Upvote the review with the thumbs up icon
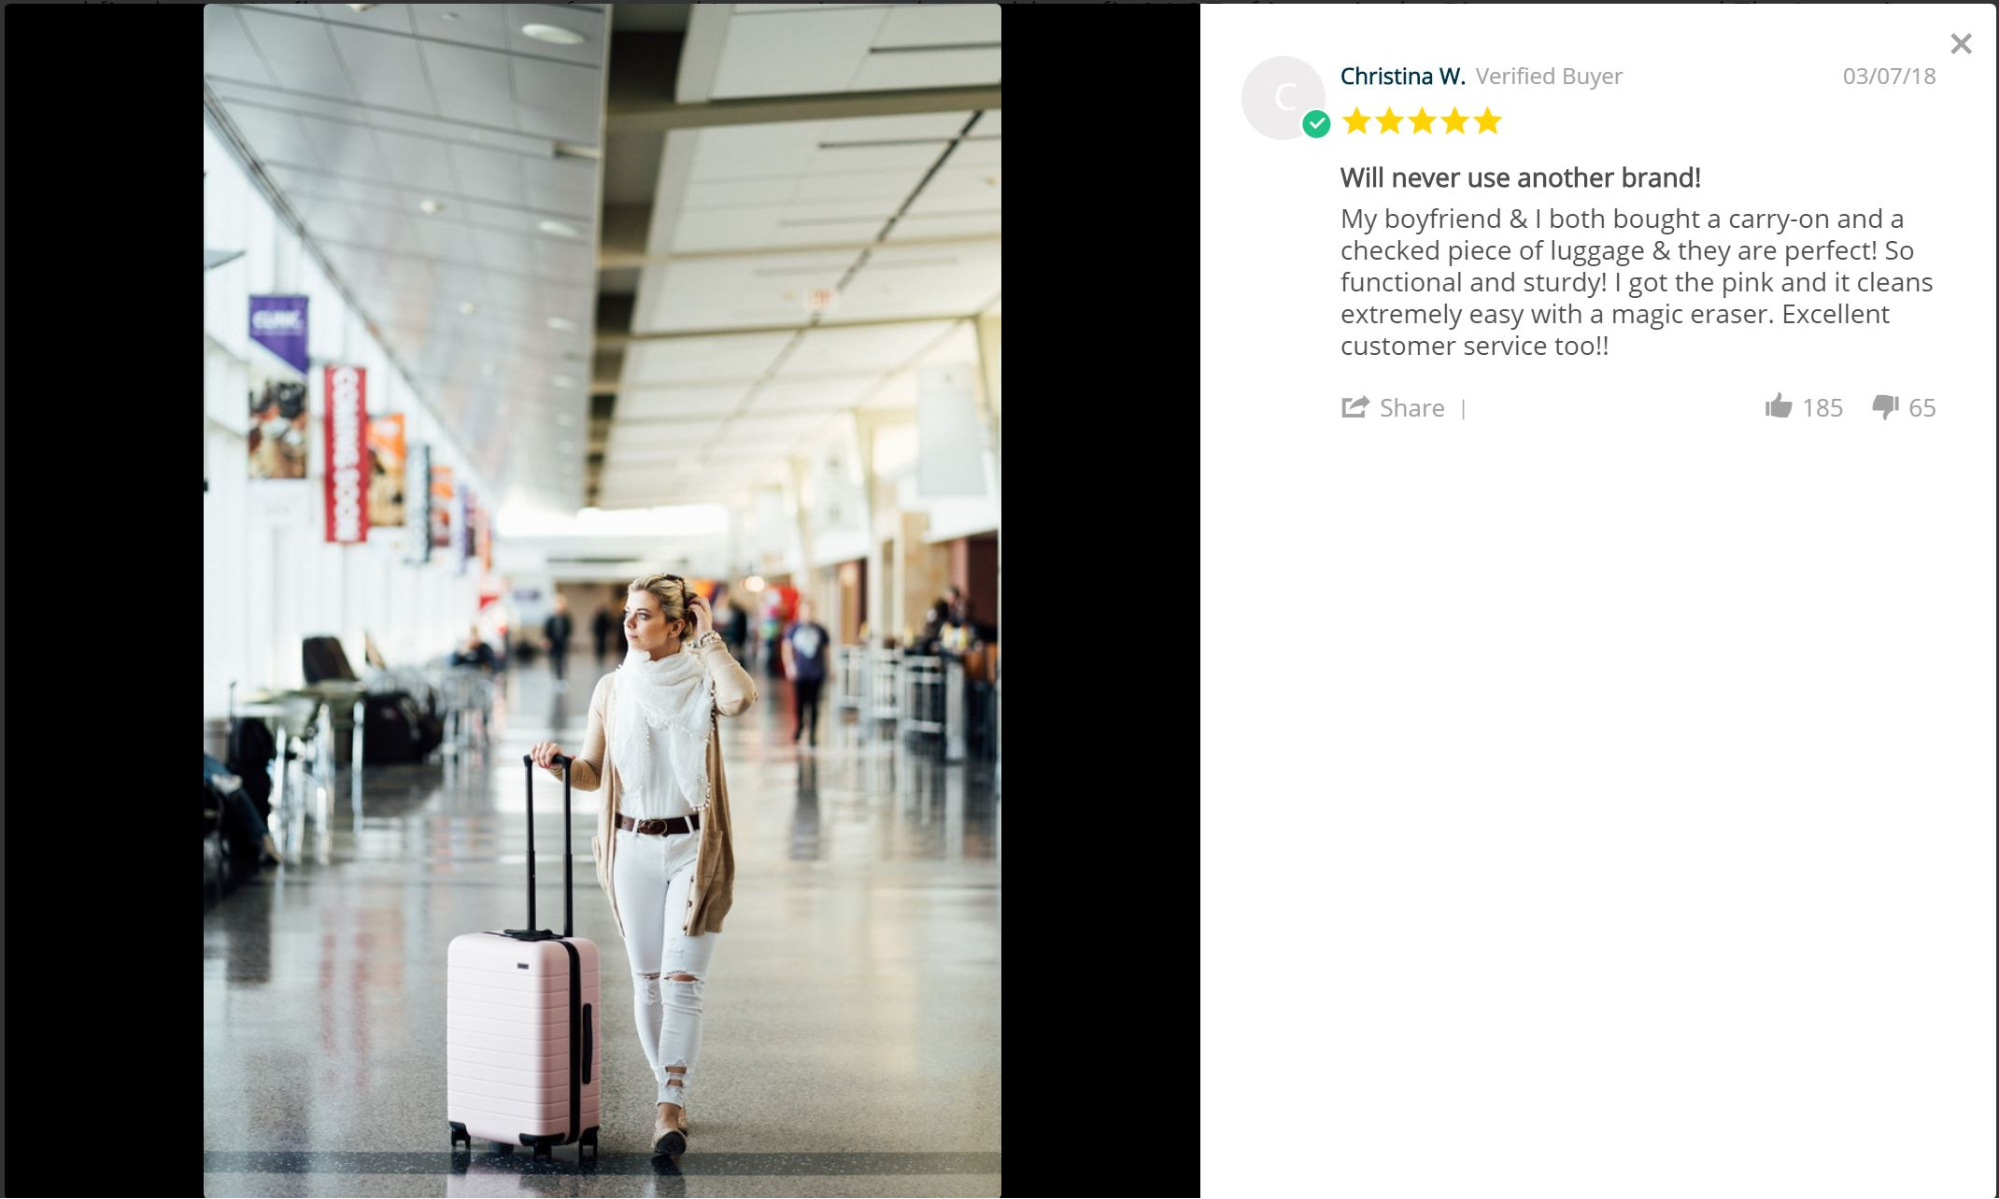This screenshot has width=1999, height=1199. pos(1778,406)
